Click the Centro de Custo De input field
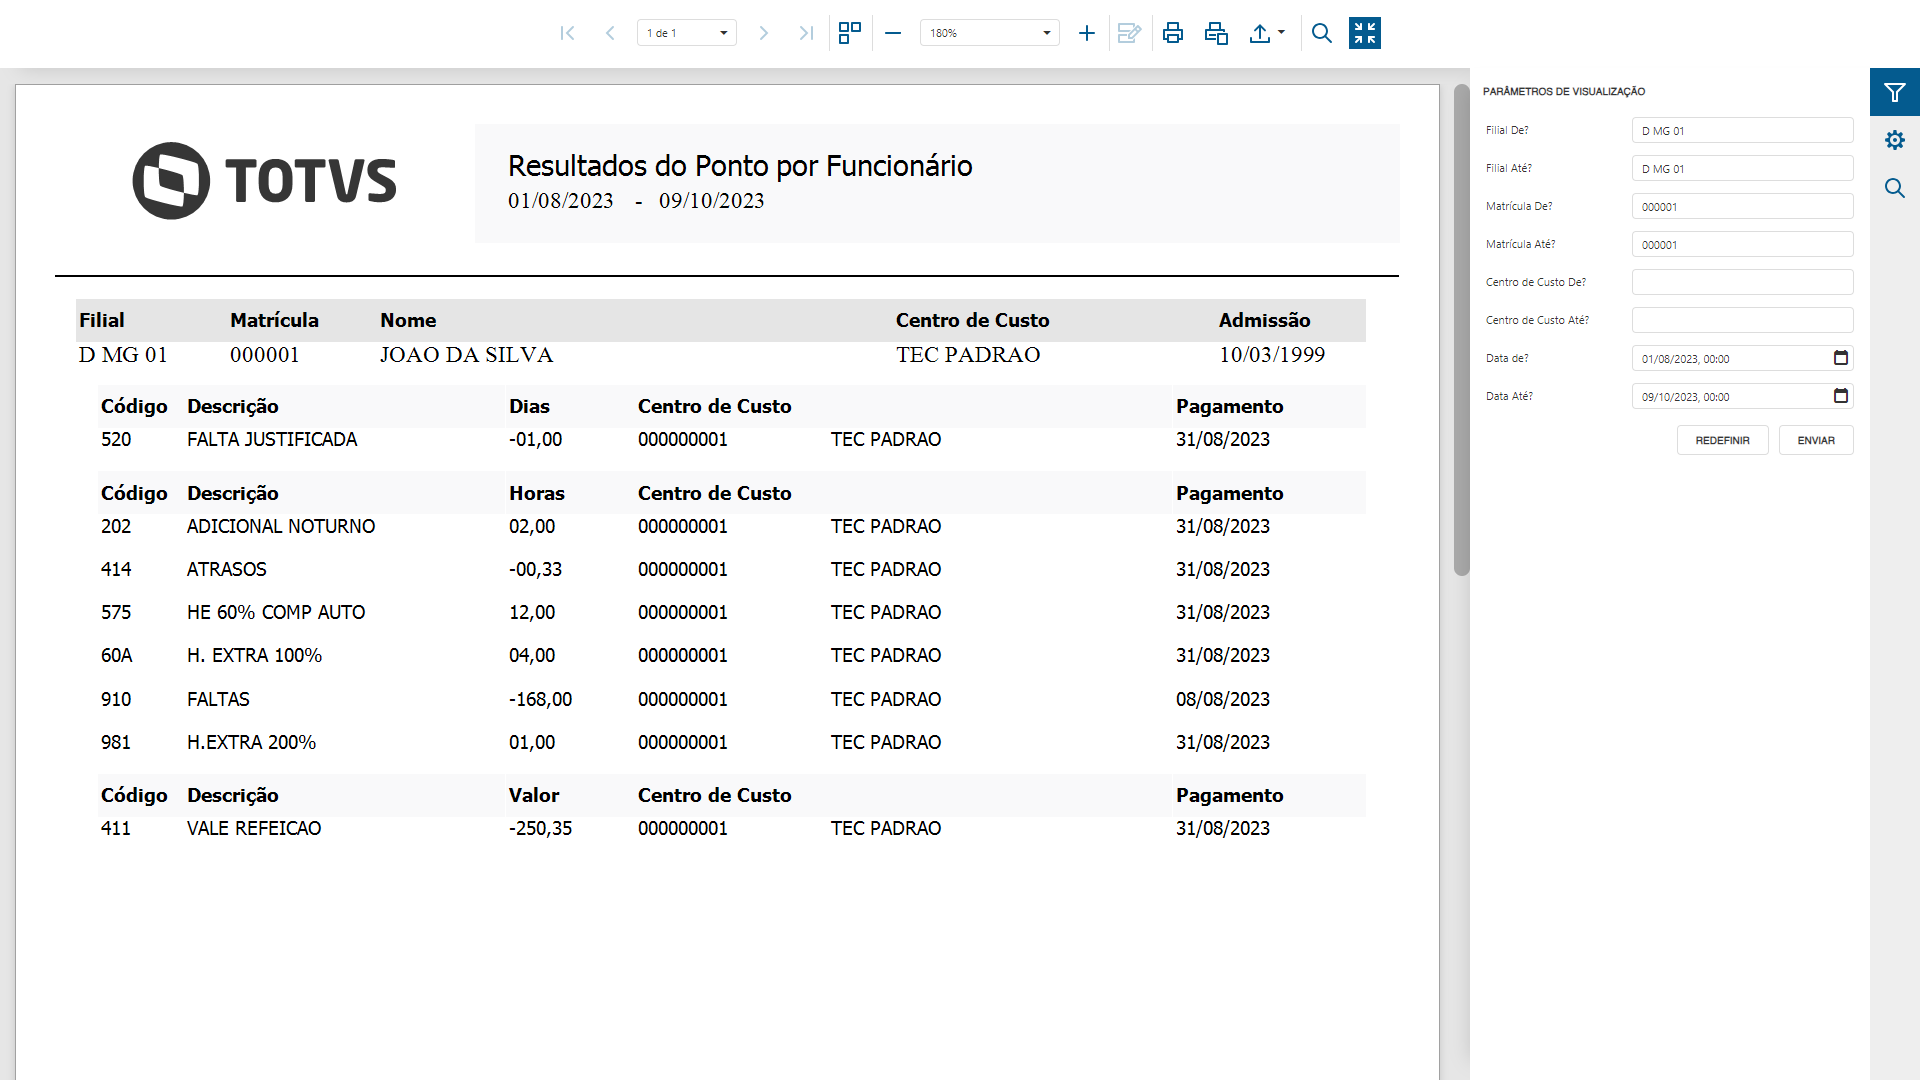The image size is (1920, 1080). coord(1742,282)
